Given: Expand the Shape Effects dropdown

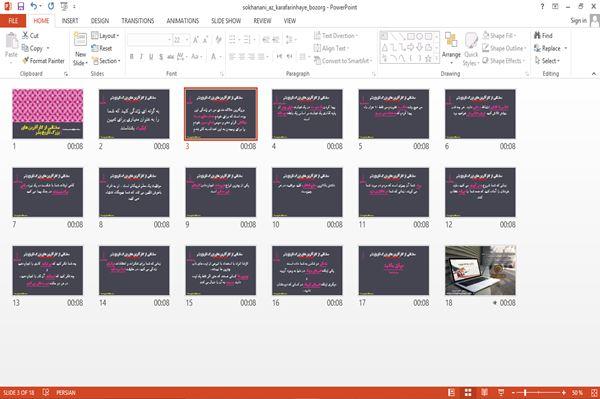Looking at the screenshot, I should pos(503,61).
